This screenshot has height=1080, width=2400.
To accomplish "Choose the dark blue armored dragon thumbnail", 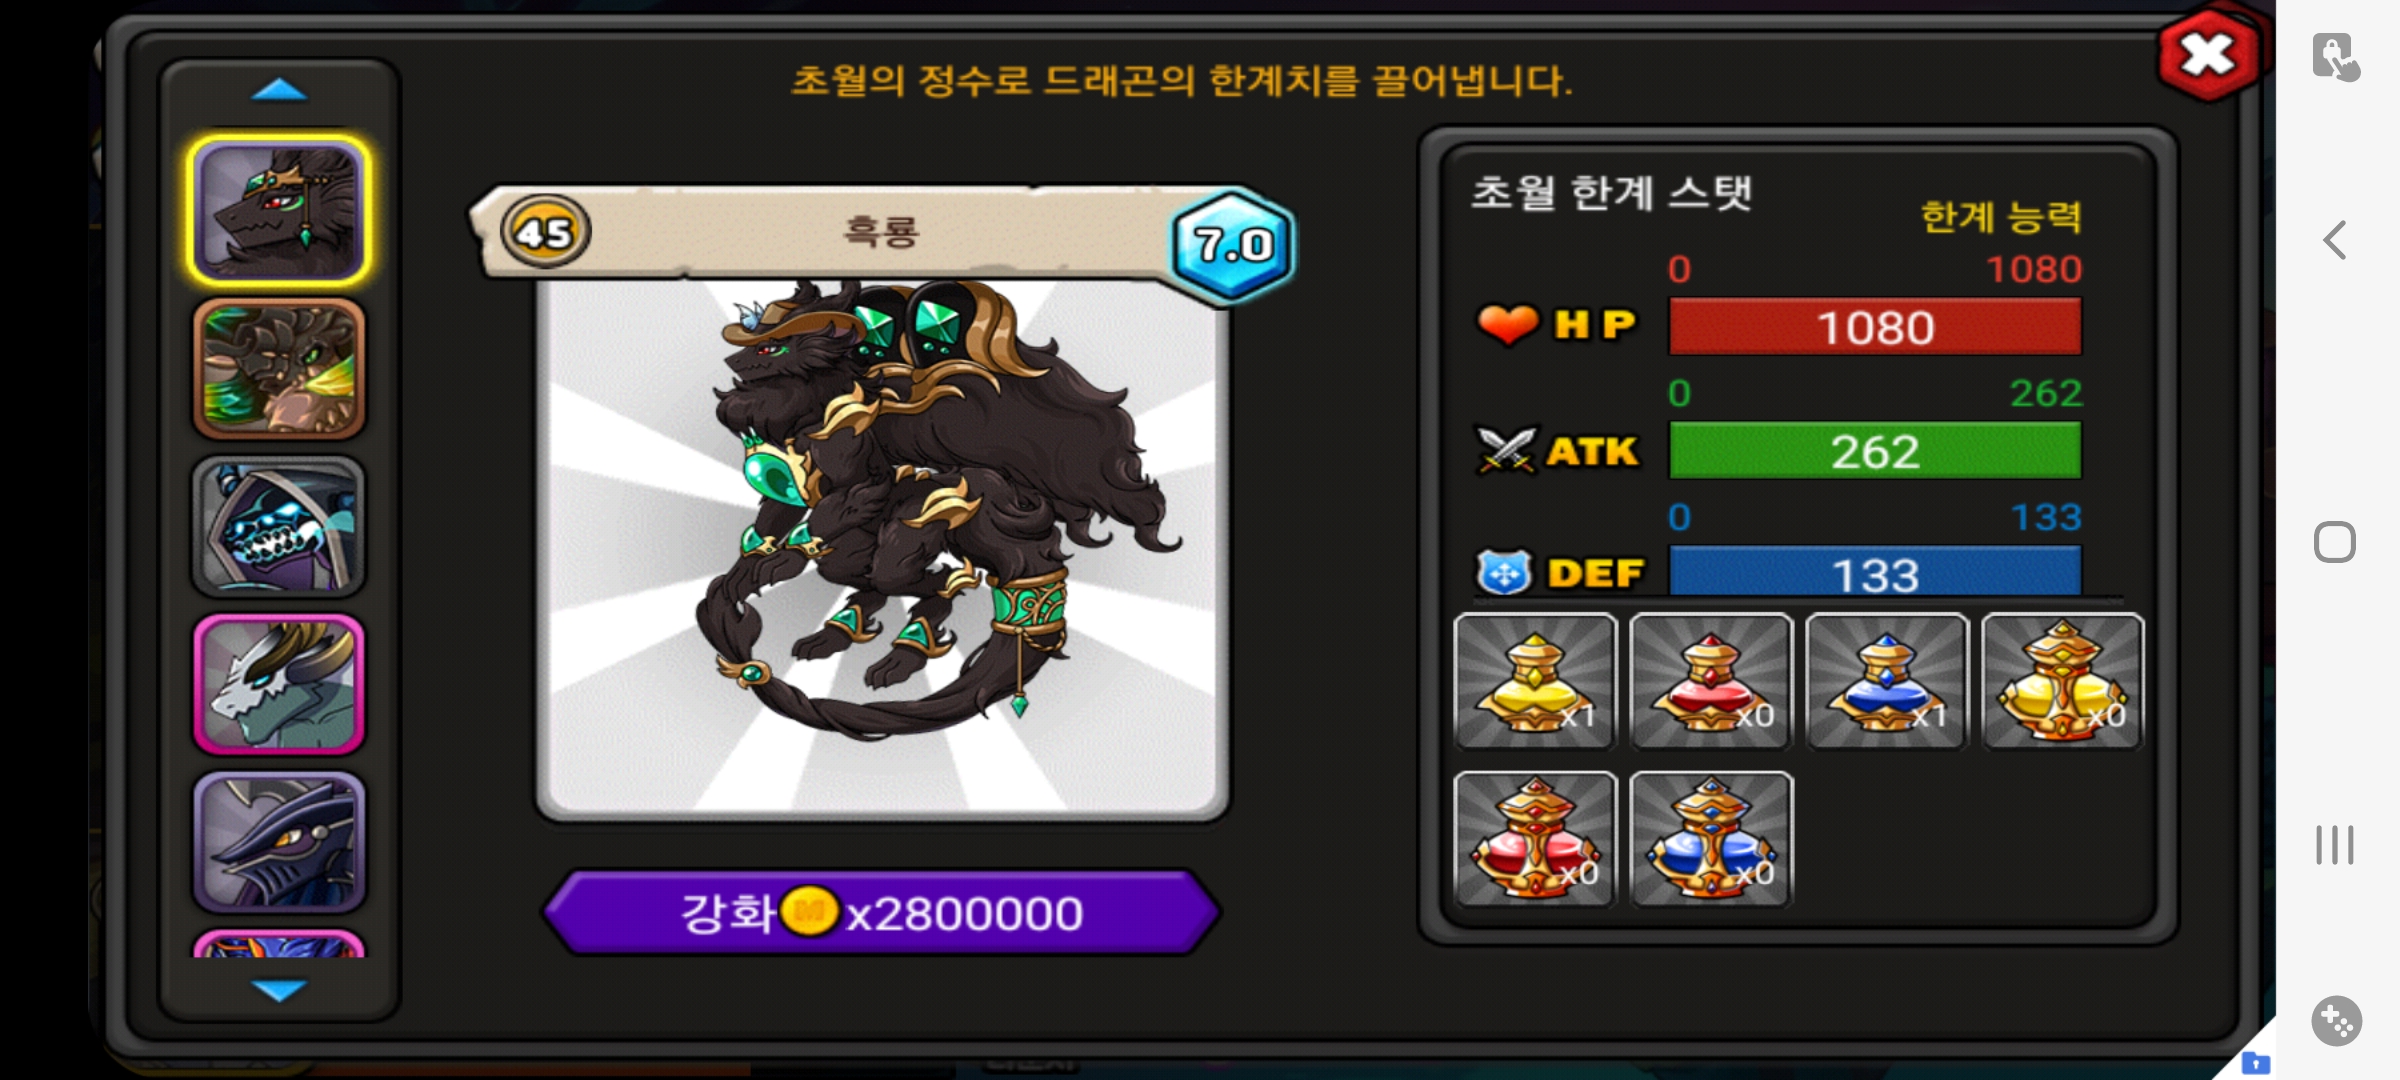I will [x=279, y=842].
